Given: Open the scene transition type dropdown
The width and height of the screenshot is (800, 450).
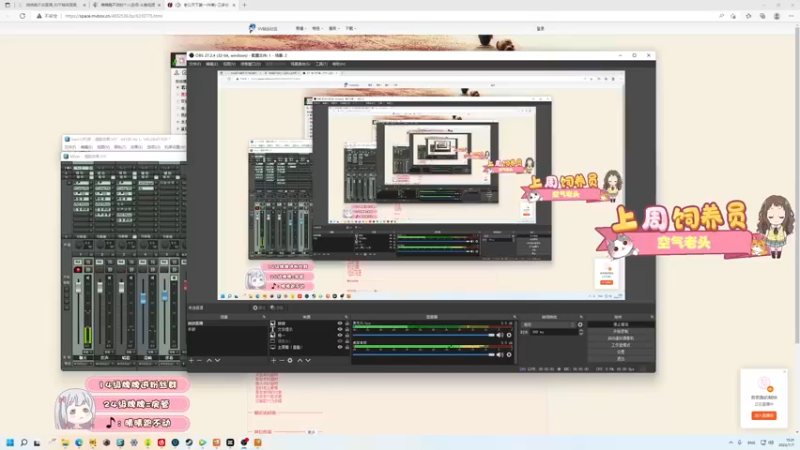Looking at the screenshot, I should pos(548,324).
